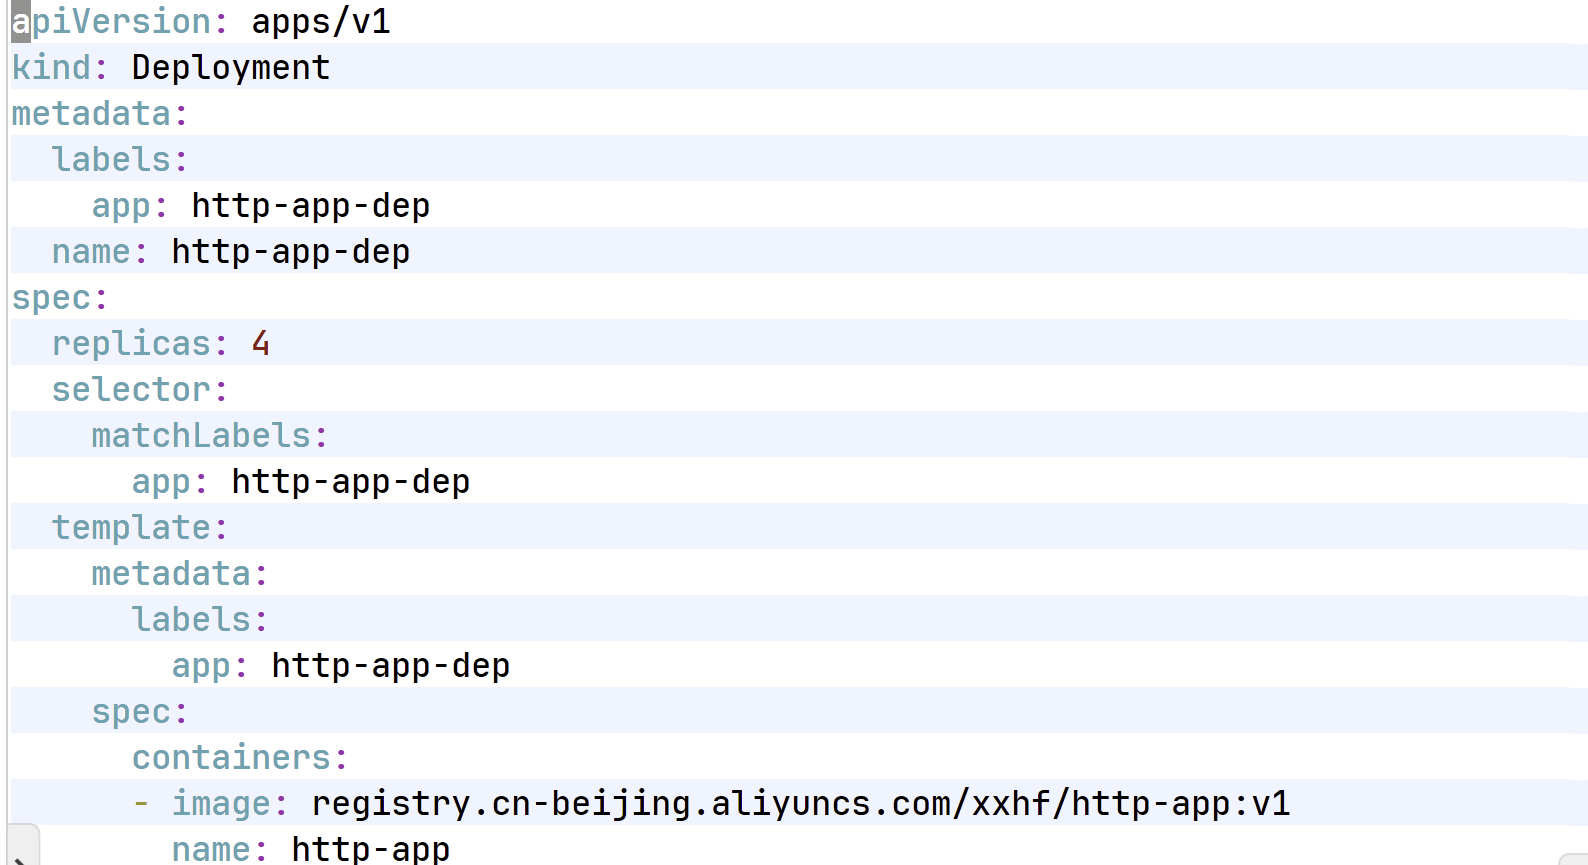Viewport: 1588px width, 865px height.
Task: Click http-app-dep value on the name line
Action: (x=290, y=252)
